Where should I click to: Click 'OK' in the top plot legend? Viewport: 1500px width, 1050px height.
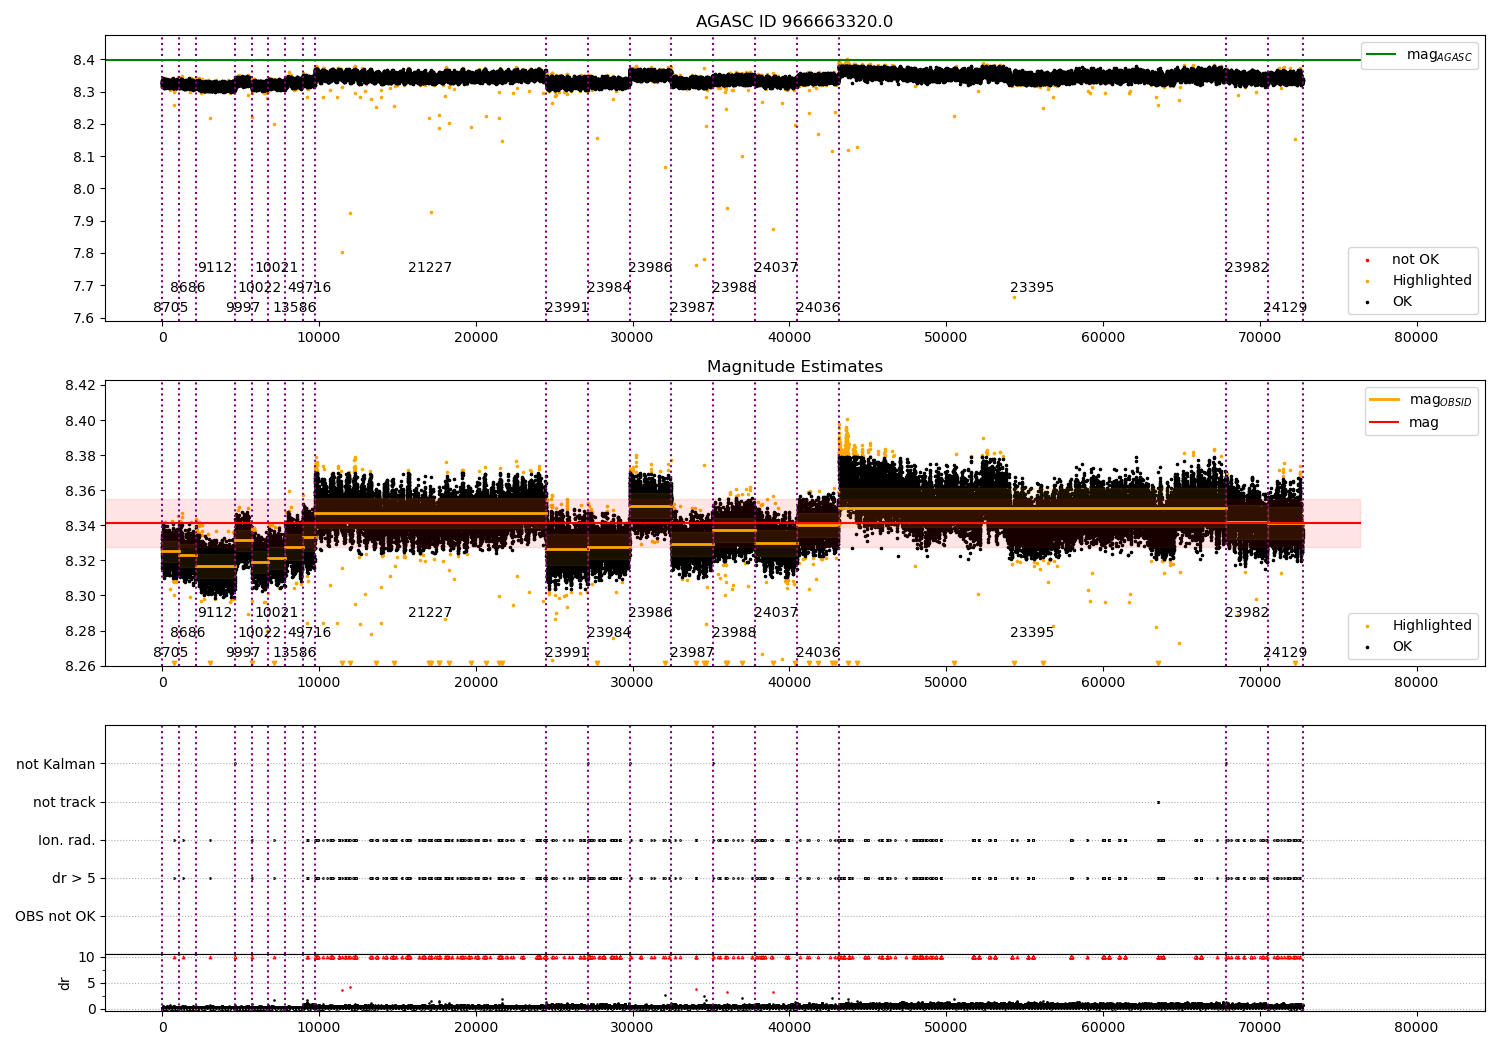tap(1390, 302)
